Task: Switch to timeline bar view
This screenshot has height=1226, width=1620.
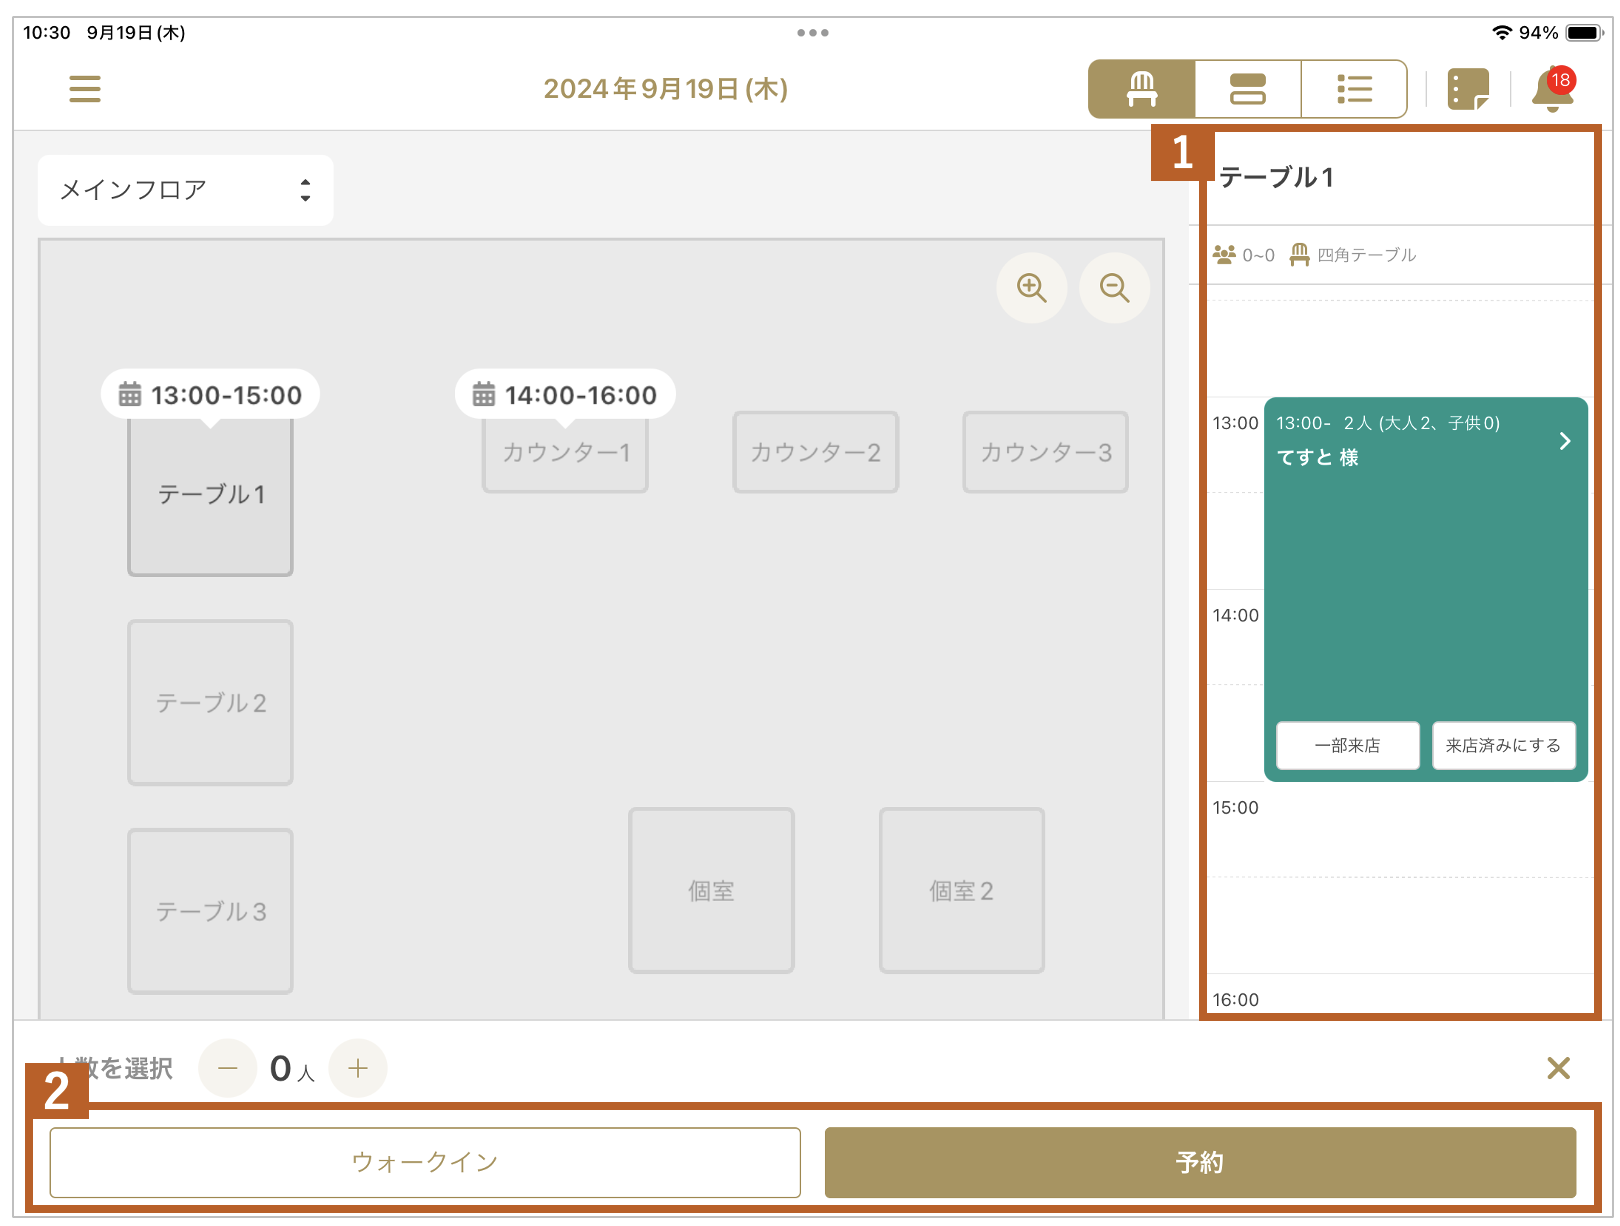Action: coord(1247,89)
